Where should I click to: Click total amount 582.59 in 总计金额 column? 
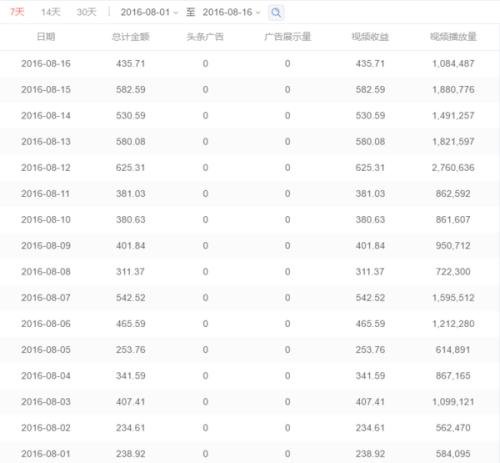coord(130,90)
